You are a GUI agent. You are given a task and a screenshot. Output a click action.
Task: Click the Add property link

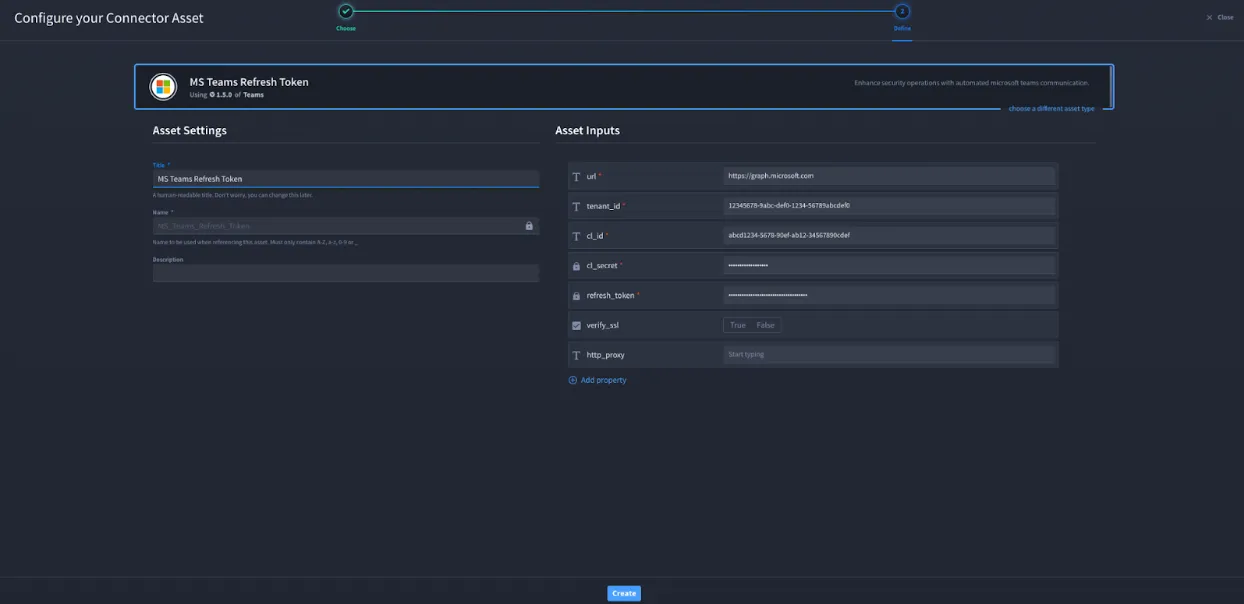pyautogui.click(x=598, y=380)
